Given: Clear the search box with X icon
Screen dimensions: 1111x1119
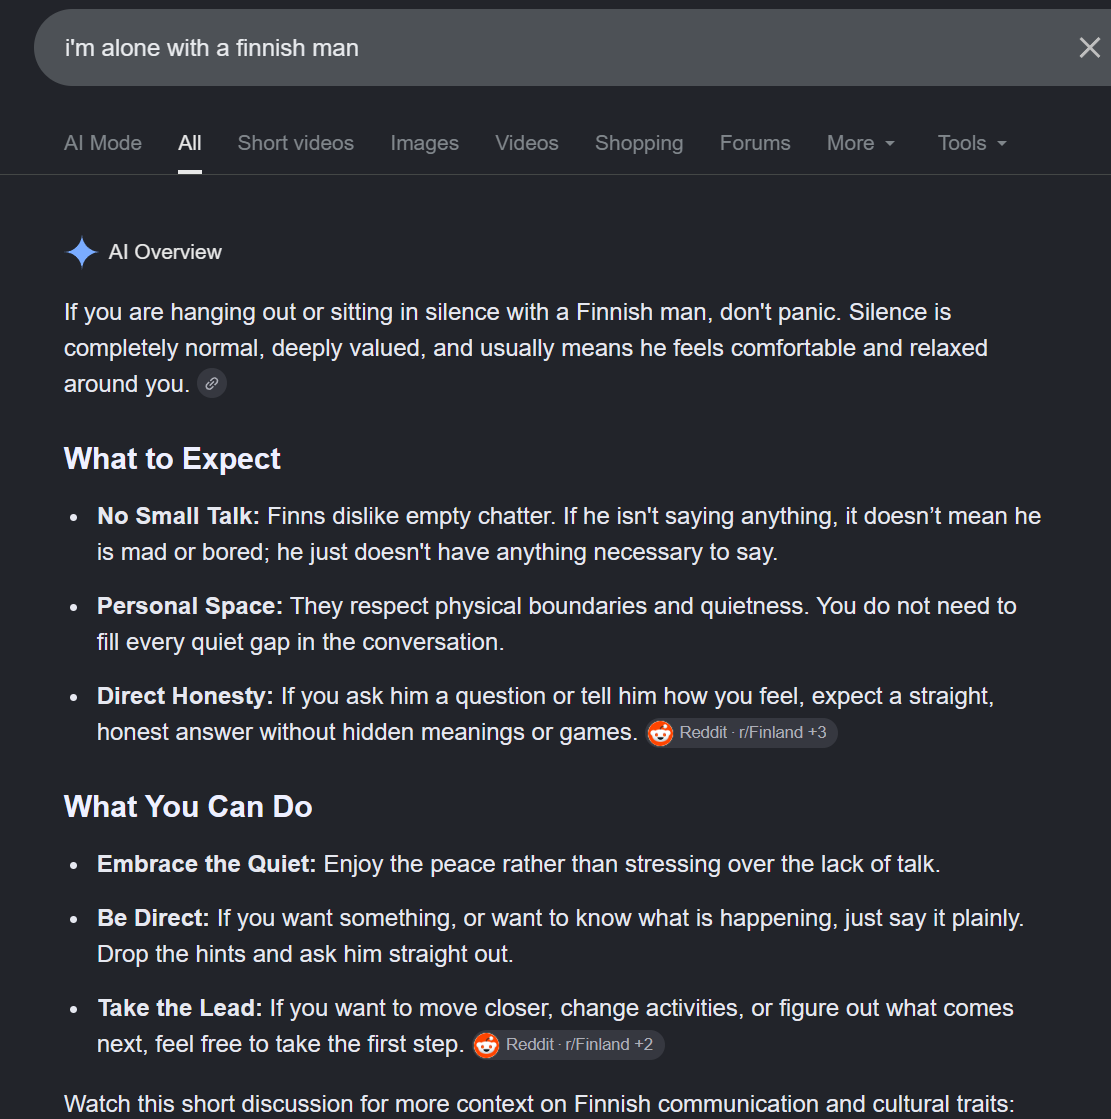Looking at the screenshot, I should point(1089,48).
